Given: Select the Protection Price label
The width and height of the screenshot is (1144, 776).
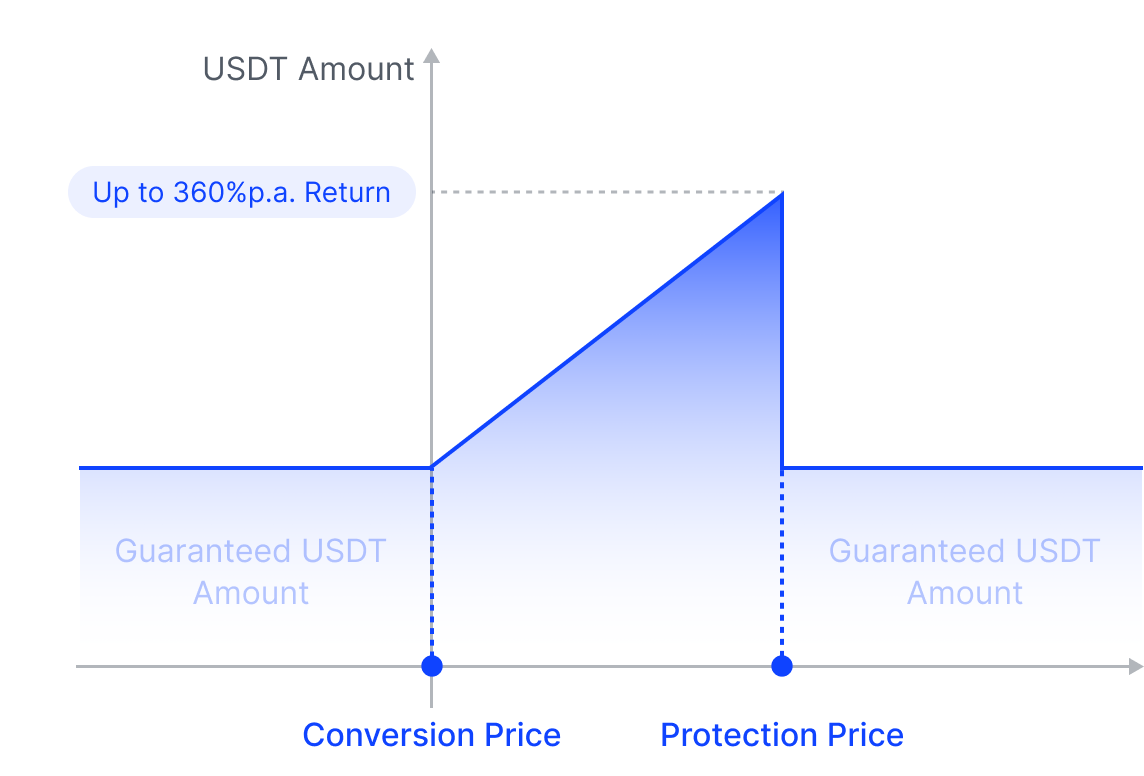Looking at the screenshot, I should tap(782, 734).
